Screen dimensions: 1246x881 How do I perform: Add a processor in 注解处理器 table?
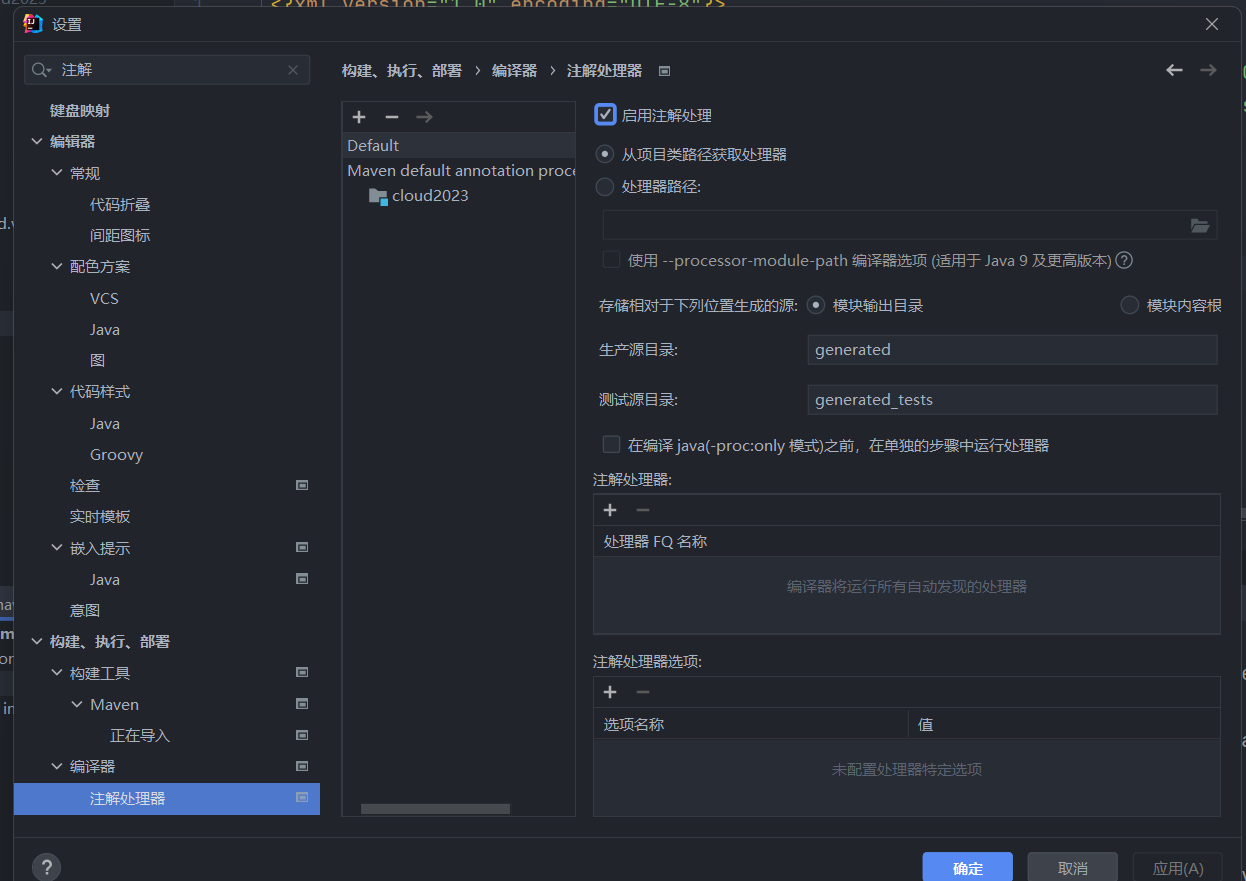610,510
